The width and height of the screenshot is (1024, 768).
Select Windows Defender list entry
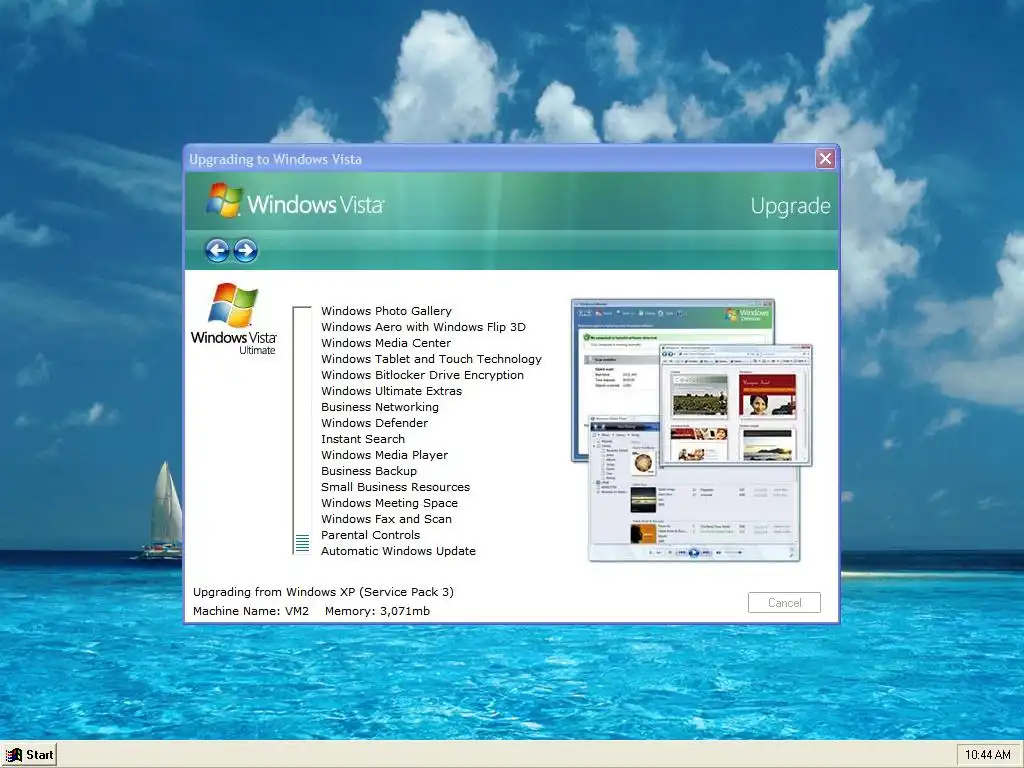coord(374,423)
